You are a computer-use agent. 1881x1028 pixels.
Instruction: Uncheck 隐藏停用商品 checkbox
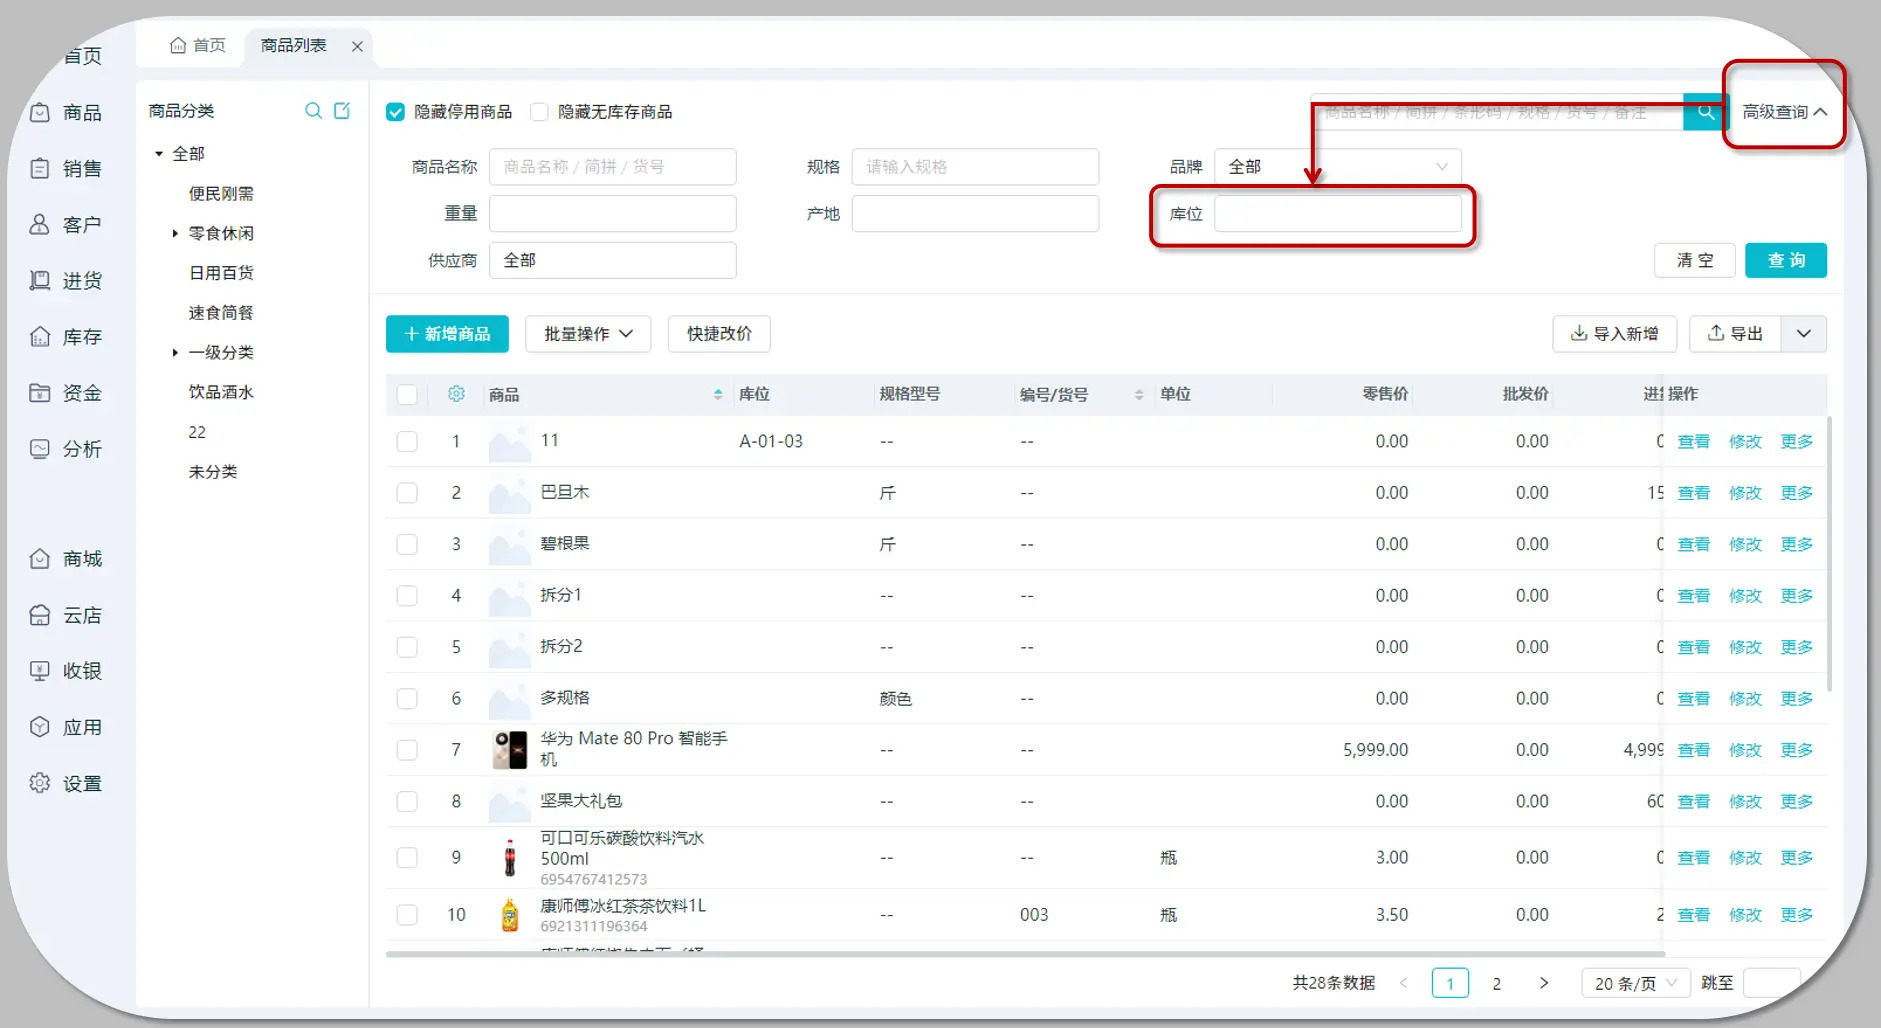pyautogui.click(x=396, y=112)
